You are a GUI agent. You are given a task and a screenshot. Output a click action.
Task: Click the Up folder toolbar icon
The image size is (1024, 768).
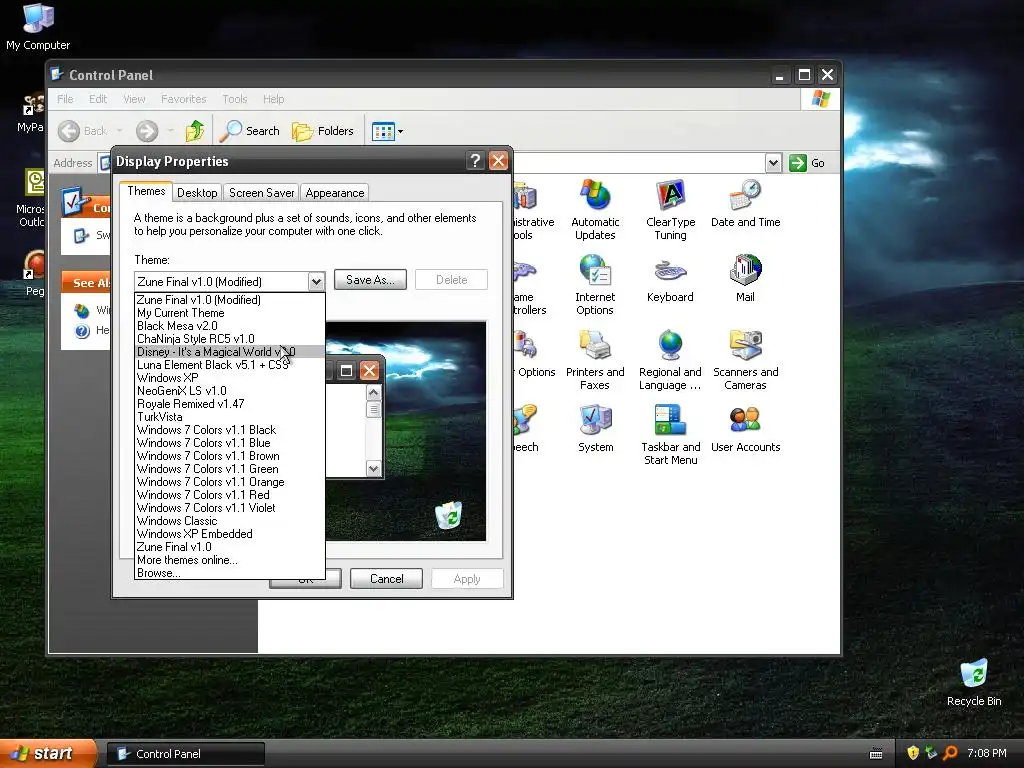coord(195,131)
